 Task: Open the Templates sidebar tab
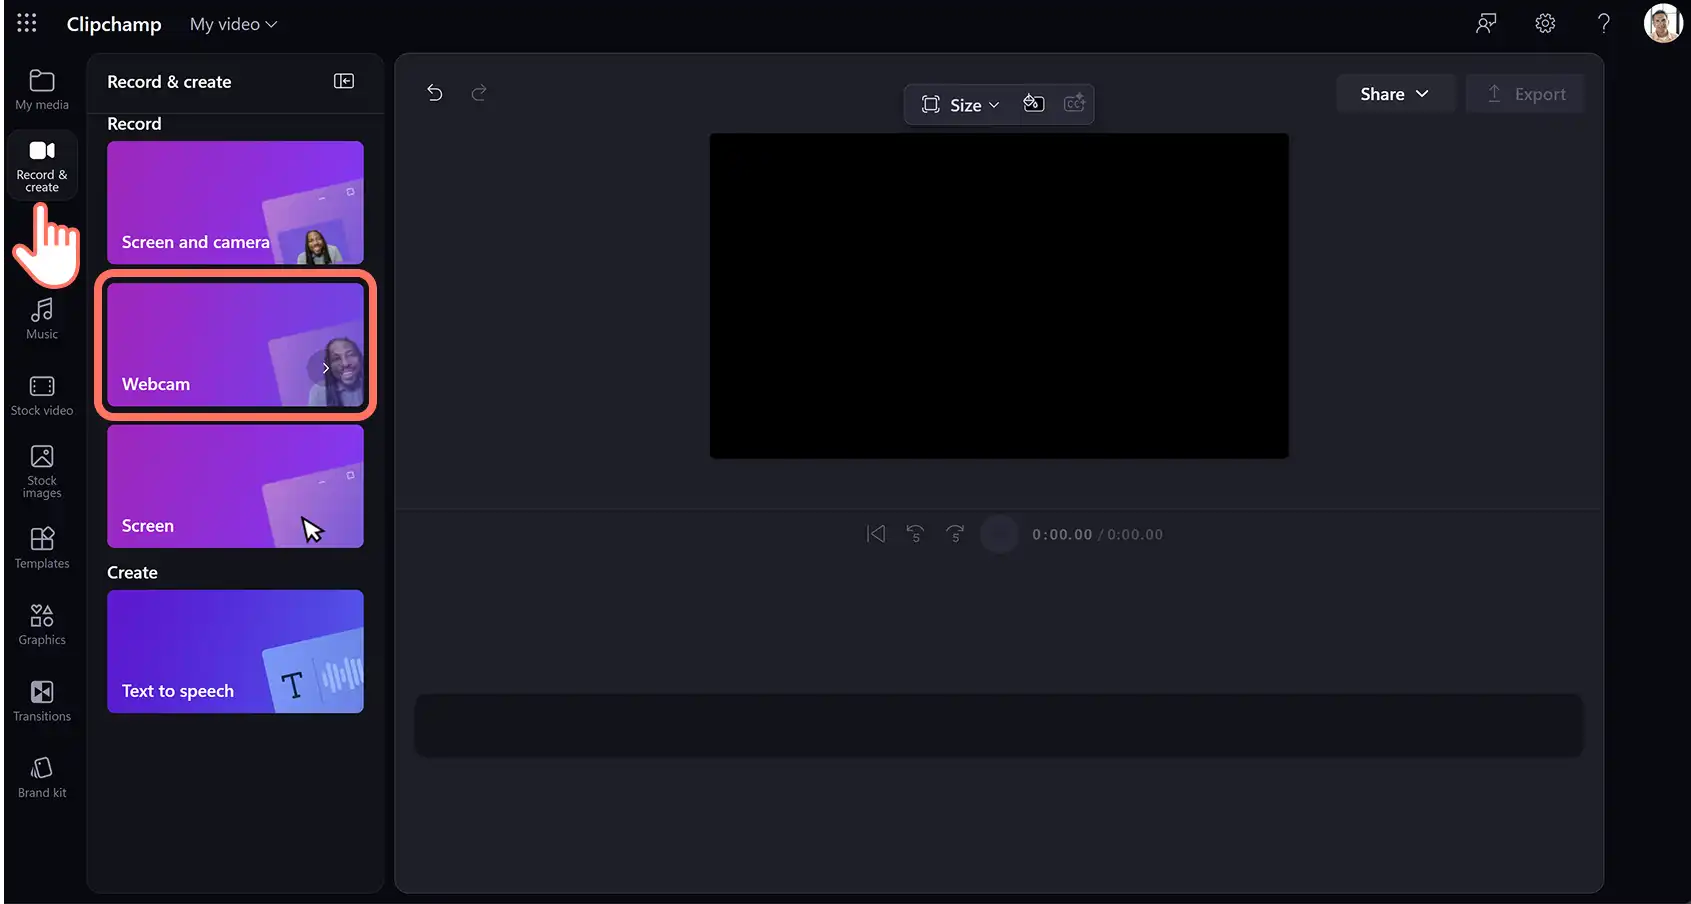(x=42, y=549)
